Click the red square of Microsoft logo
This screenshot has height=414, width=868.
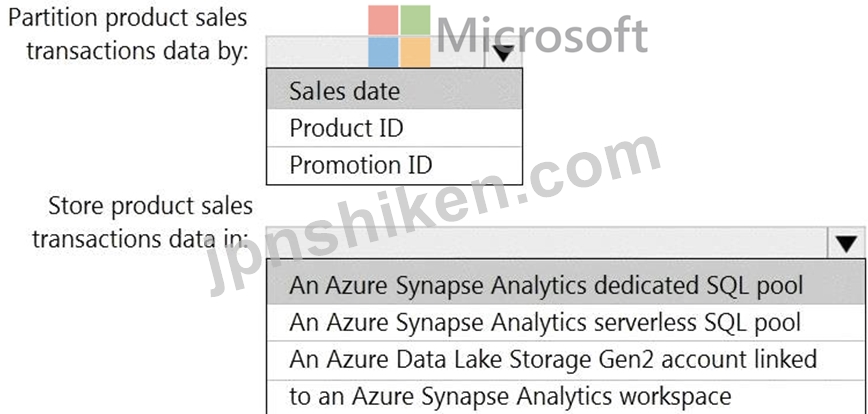383,20
